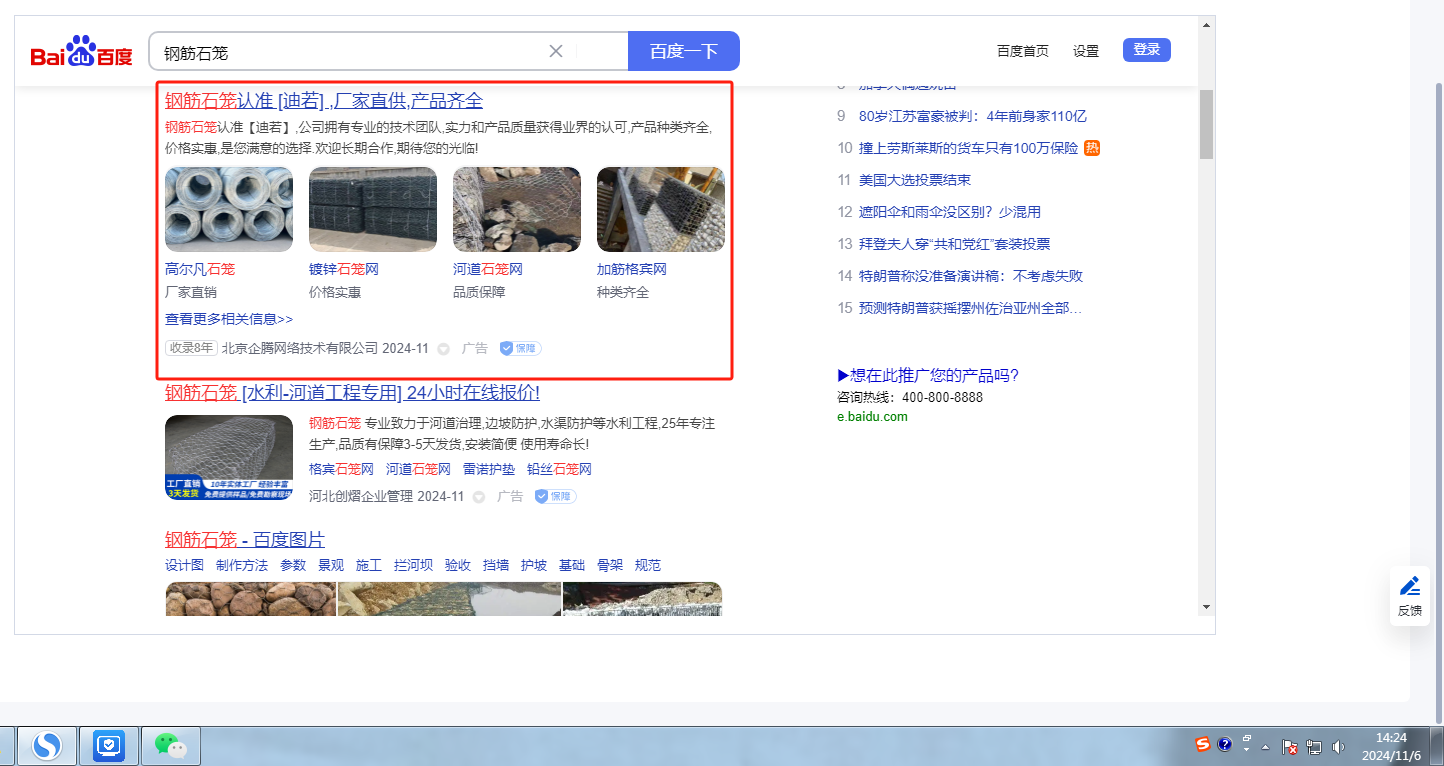This screenshot has height=766, width=1444.
Task: Open hot item 9 about 江苏富豪
Action: [x=973, y=116]
